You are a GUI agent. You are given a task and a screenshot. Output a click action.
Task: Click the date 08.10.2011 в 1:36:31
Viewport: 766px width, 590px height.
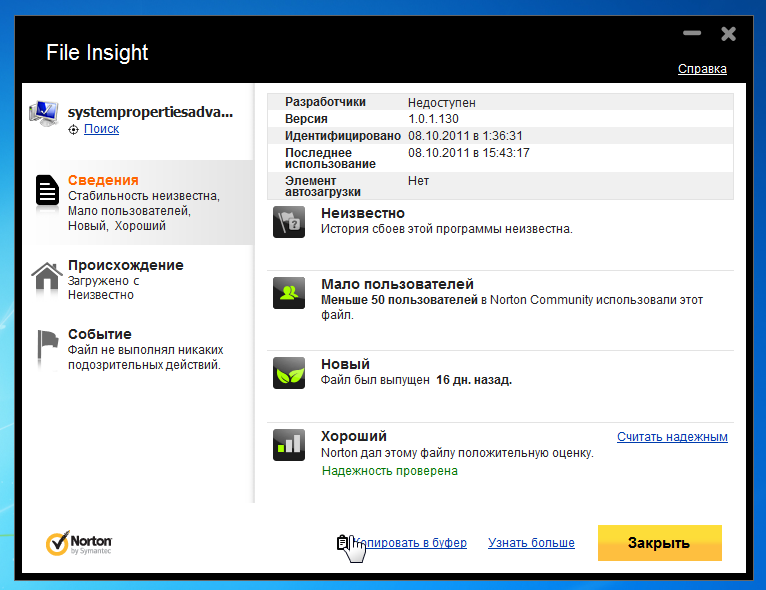(x=465, y=135)
